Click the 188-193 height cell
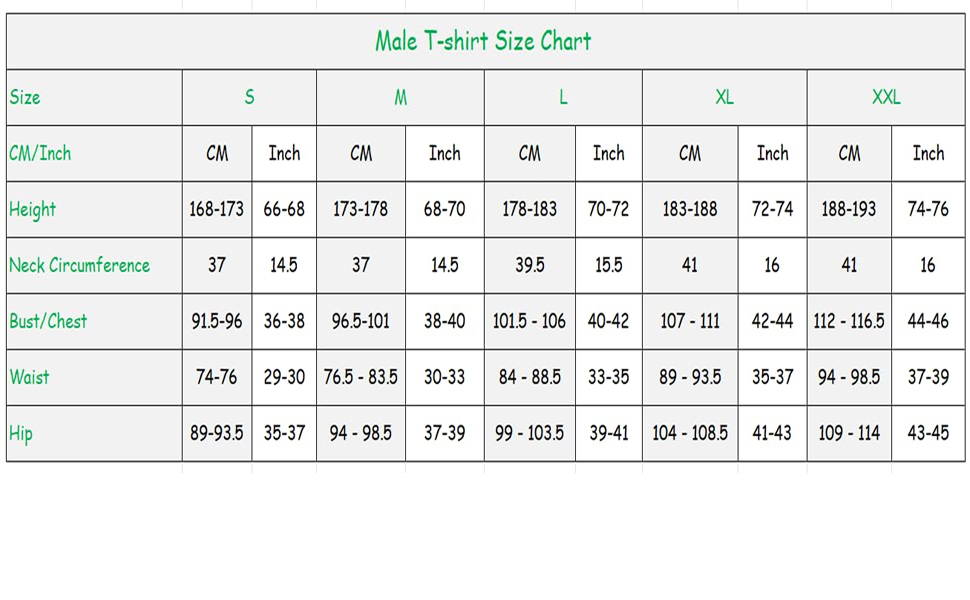 (849, 209)
